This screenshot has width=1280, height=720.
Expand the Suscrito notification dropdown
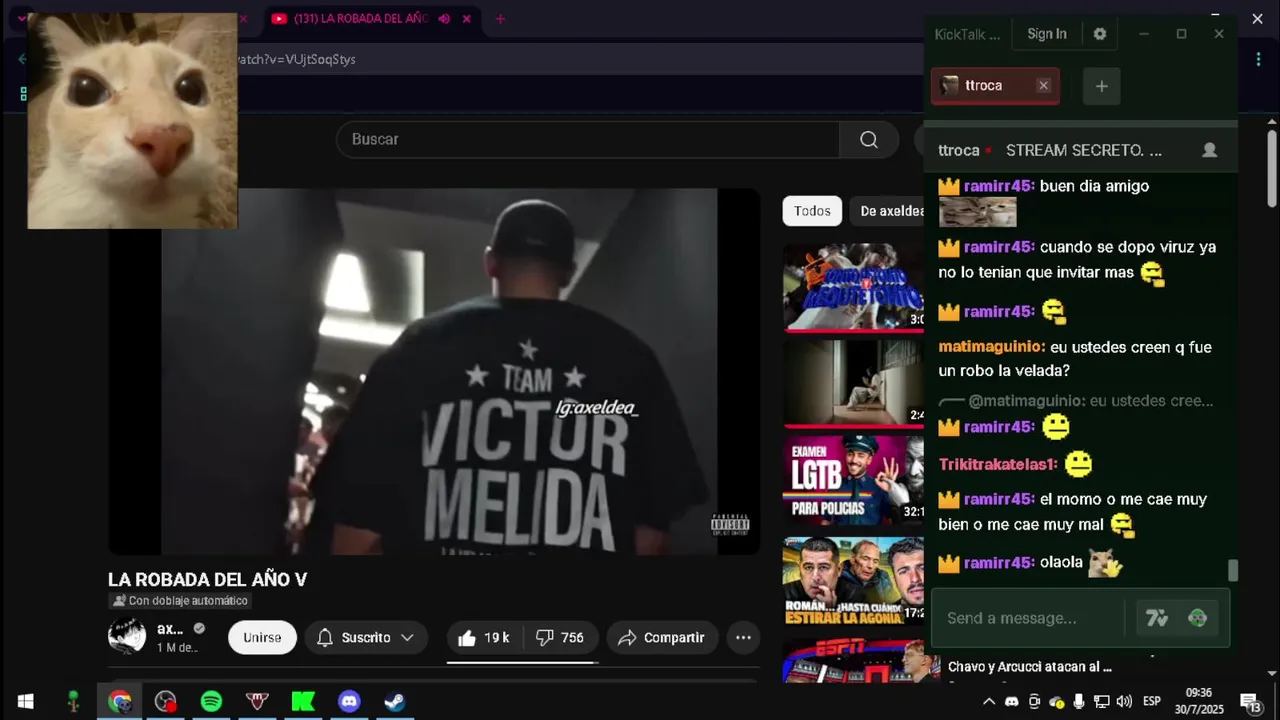407,638
